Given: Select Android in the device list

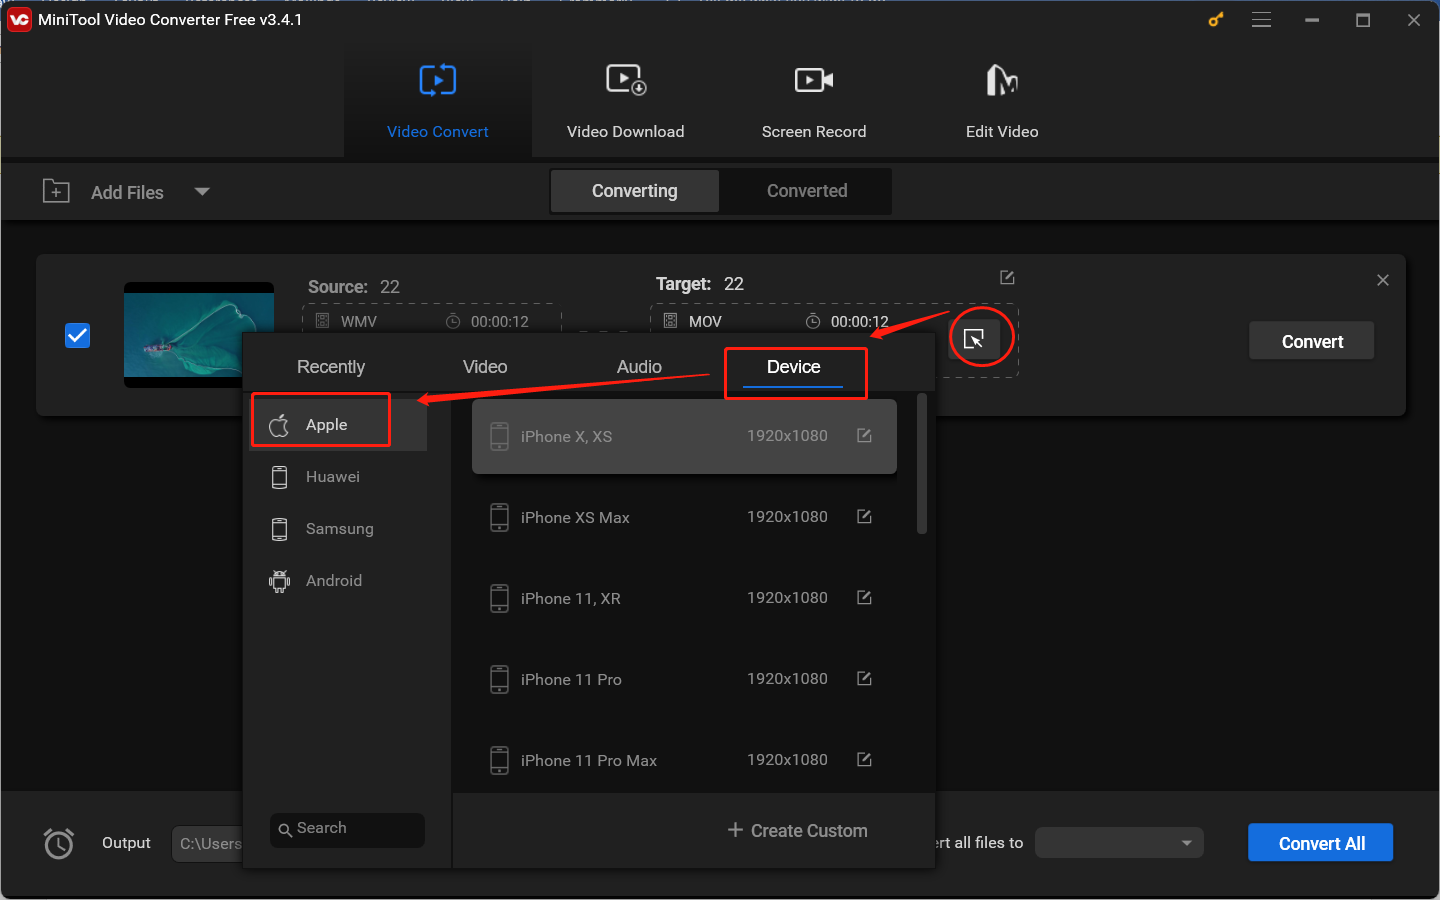Looking at the screenshot, I should click(338, 581).
